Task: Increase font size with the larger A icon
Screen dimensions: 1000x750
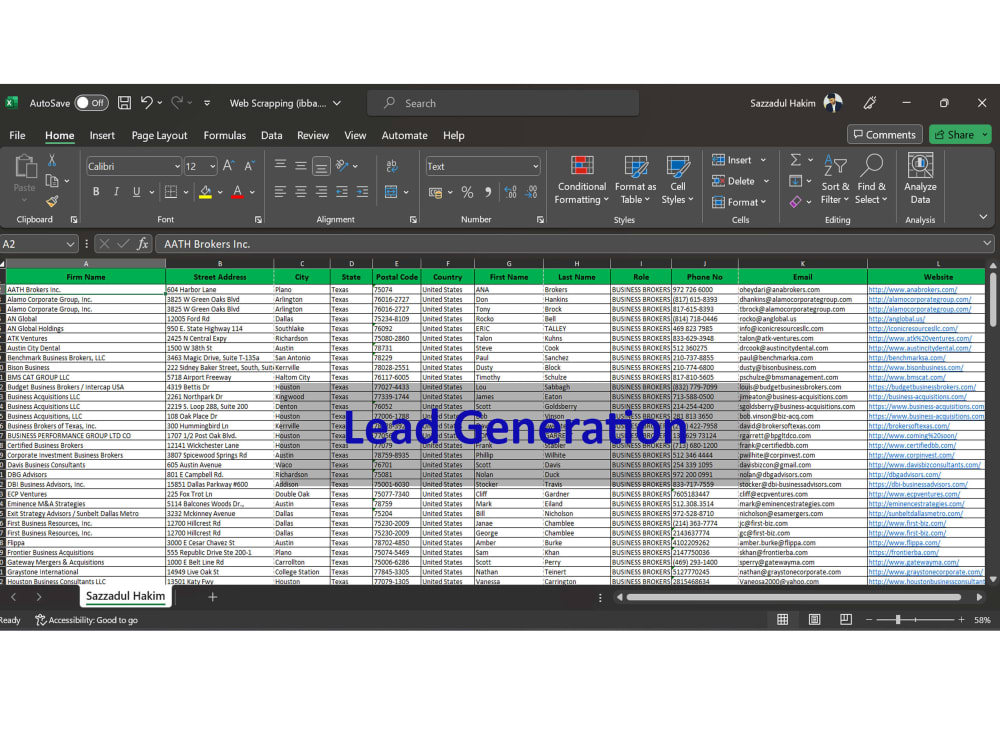Action: click(x=228, y=166)
